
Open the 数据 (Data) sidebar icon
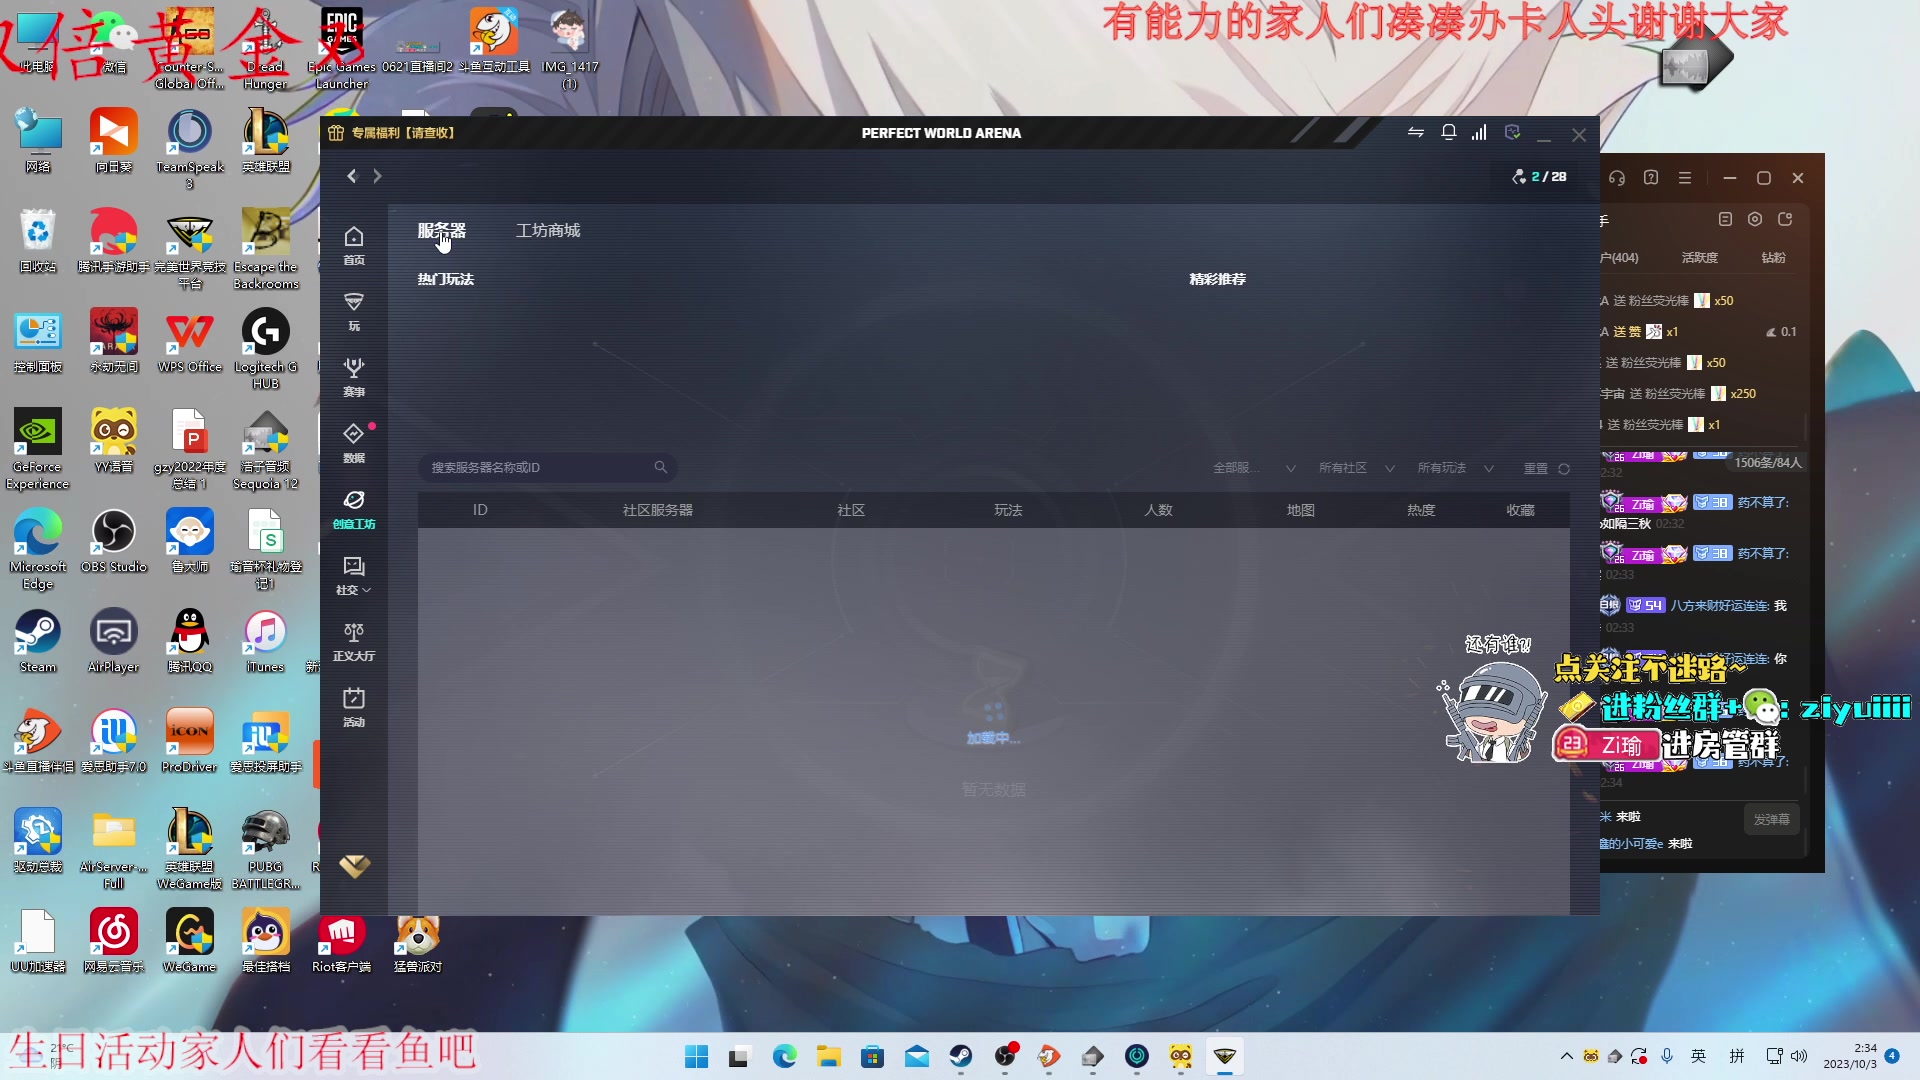pos(353,442)
